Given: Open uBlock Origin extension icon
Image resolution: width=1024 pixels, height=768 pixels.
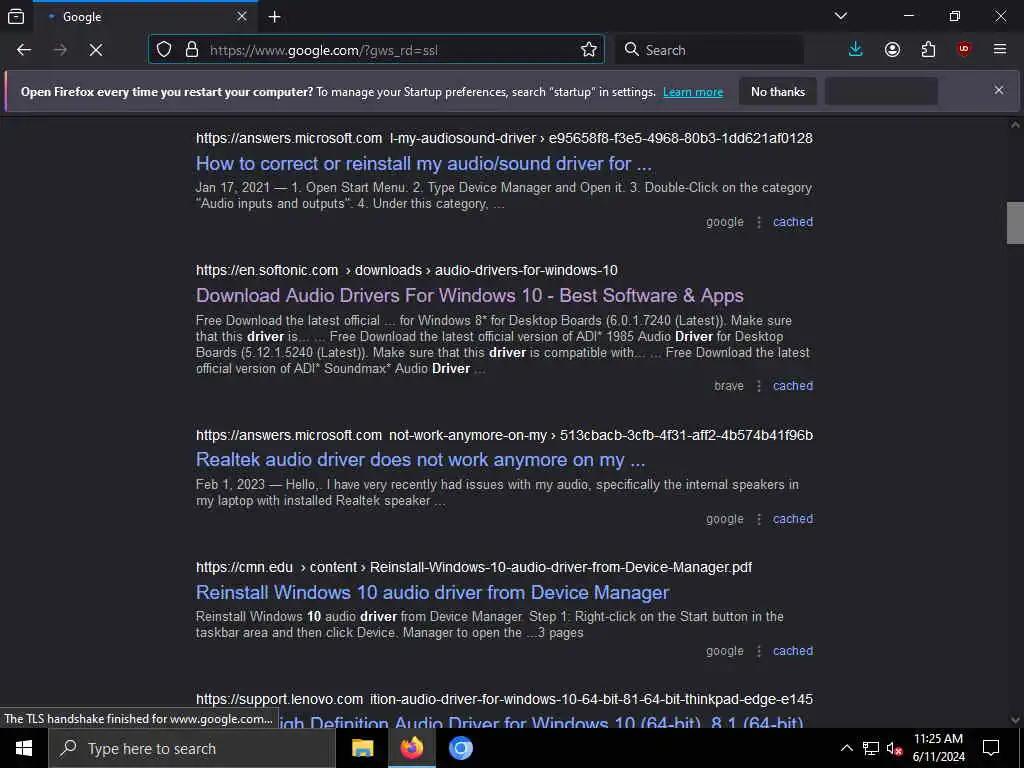Looking at the screenshot, I should coord(964,50).
